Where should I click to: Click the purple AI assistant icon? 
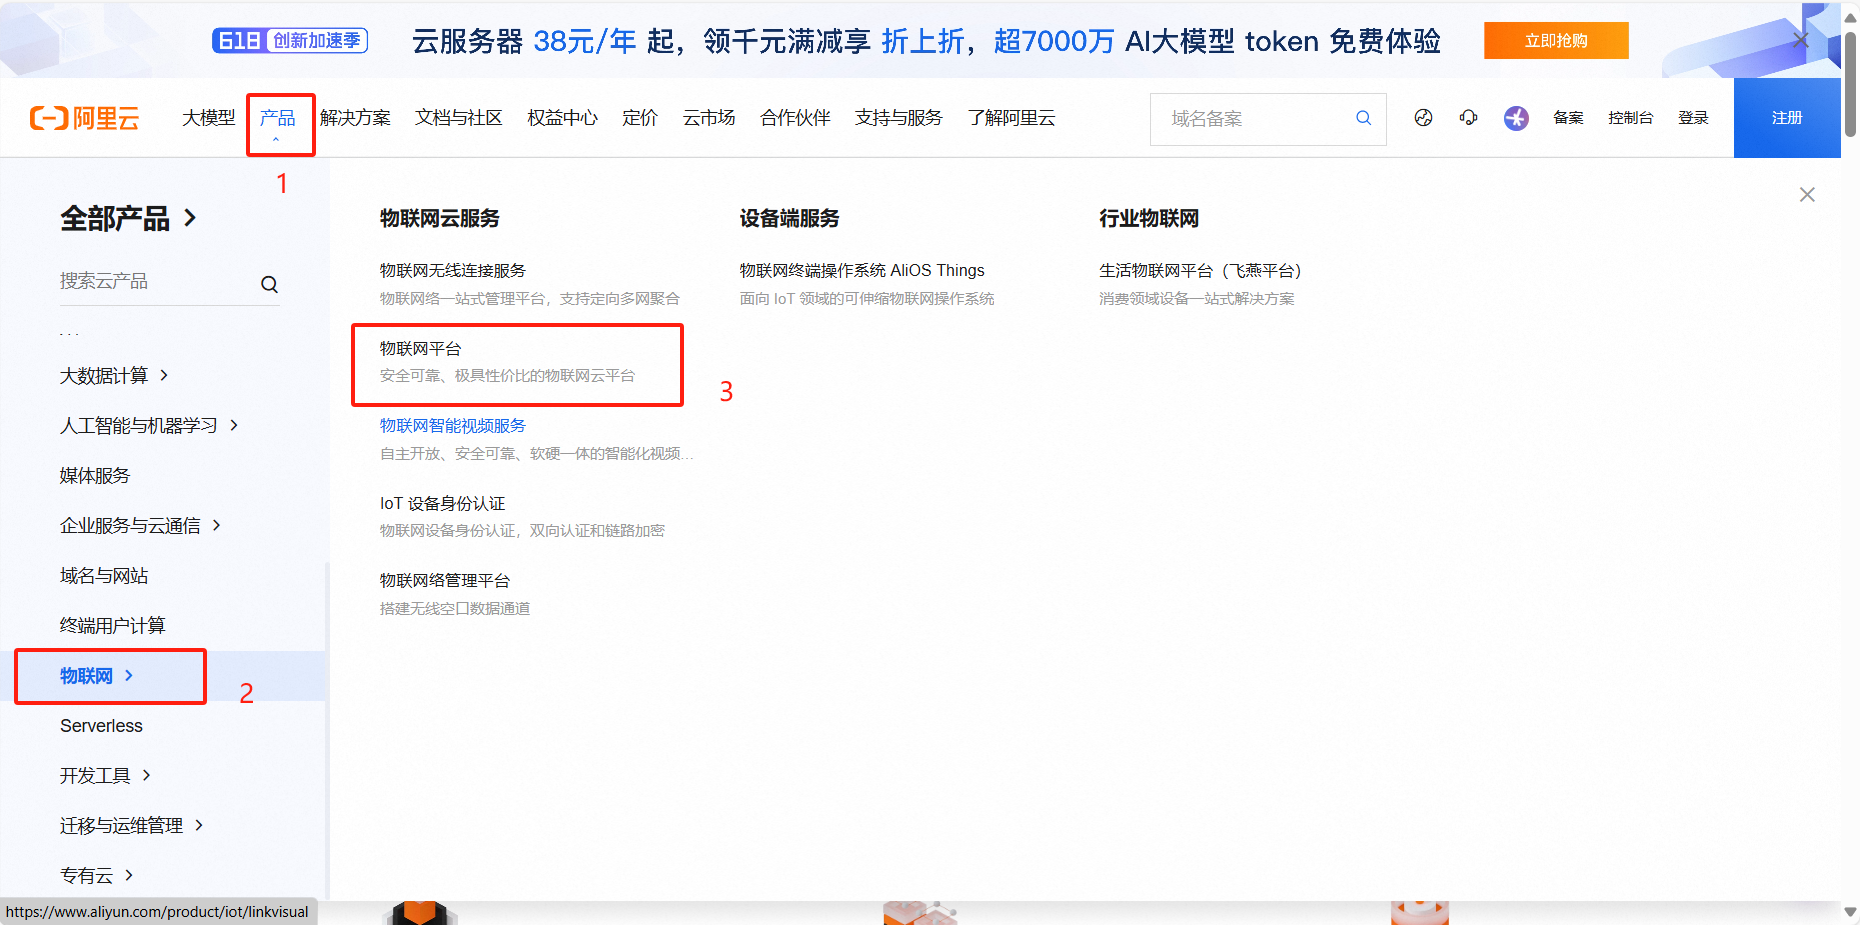[x=1516, y=118]
